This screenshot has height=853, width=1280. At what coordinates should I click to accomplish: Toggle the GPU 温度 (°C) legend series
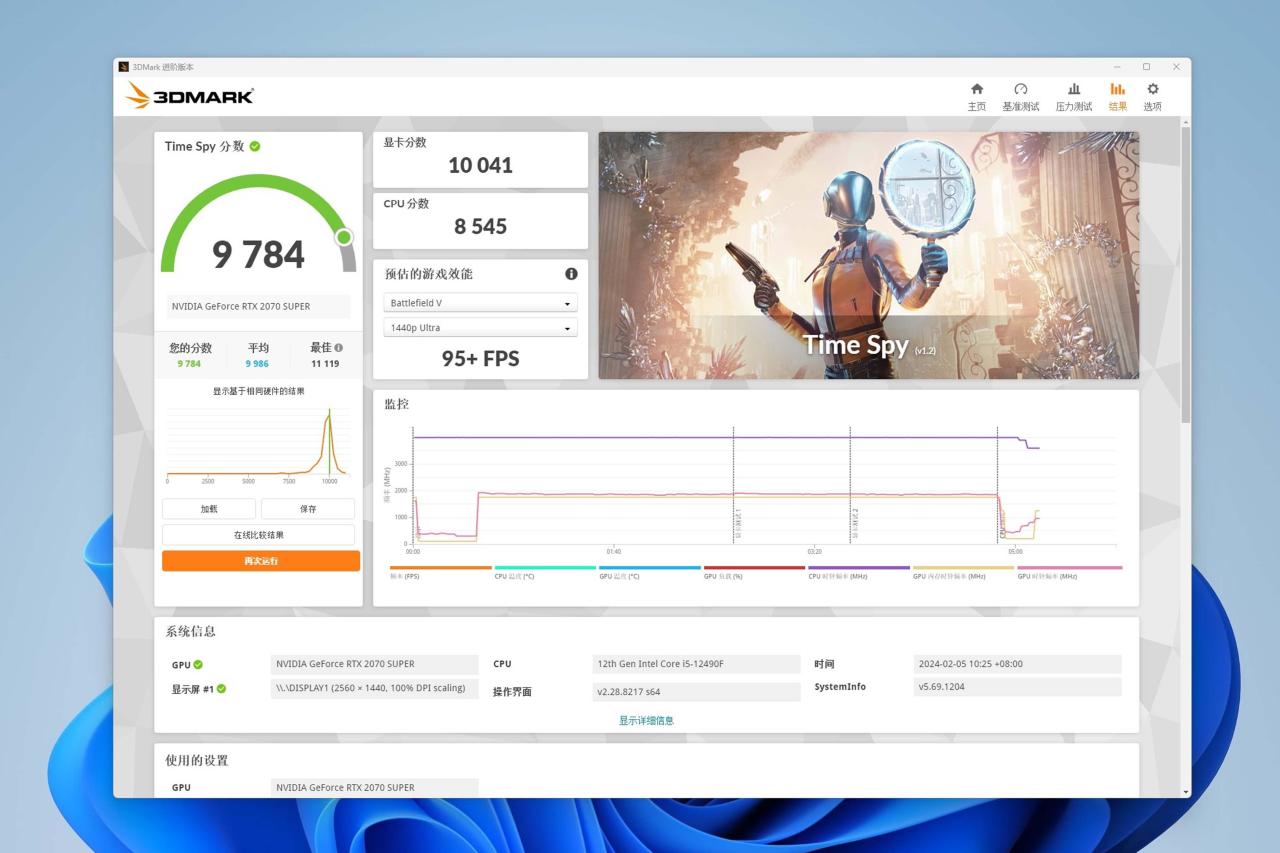(x=650, y=573)
